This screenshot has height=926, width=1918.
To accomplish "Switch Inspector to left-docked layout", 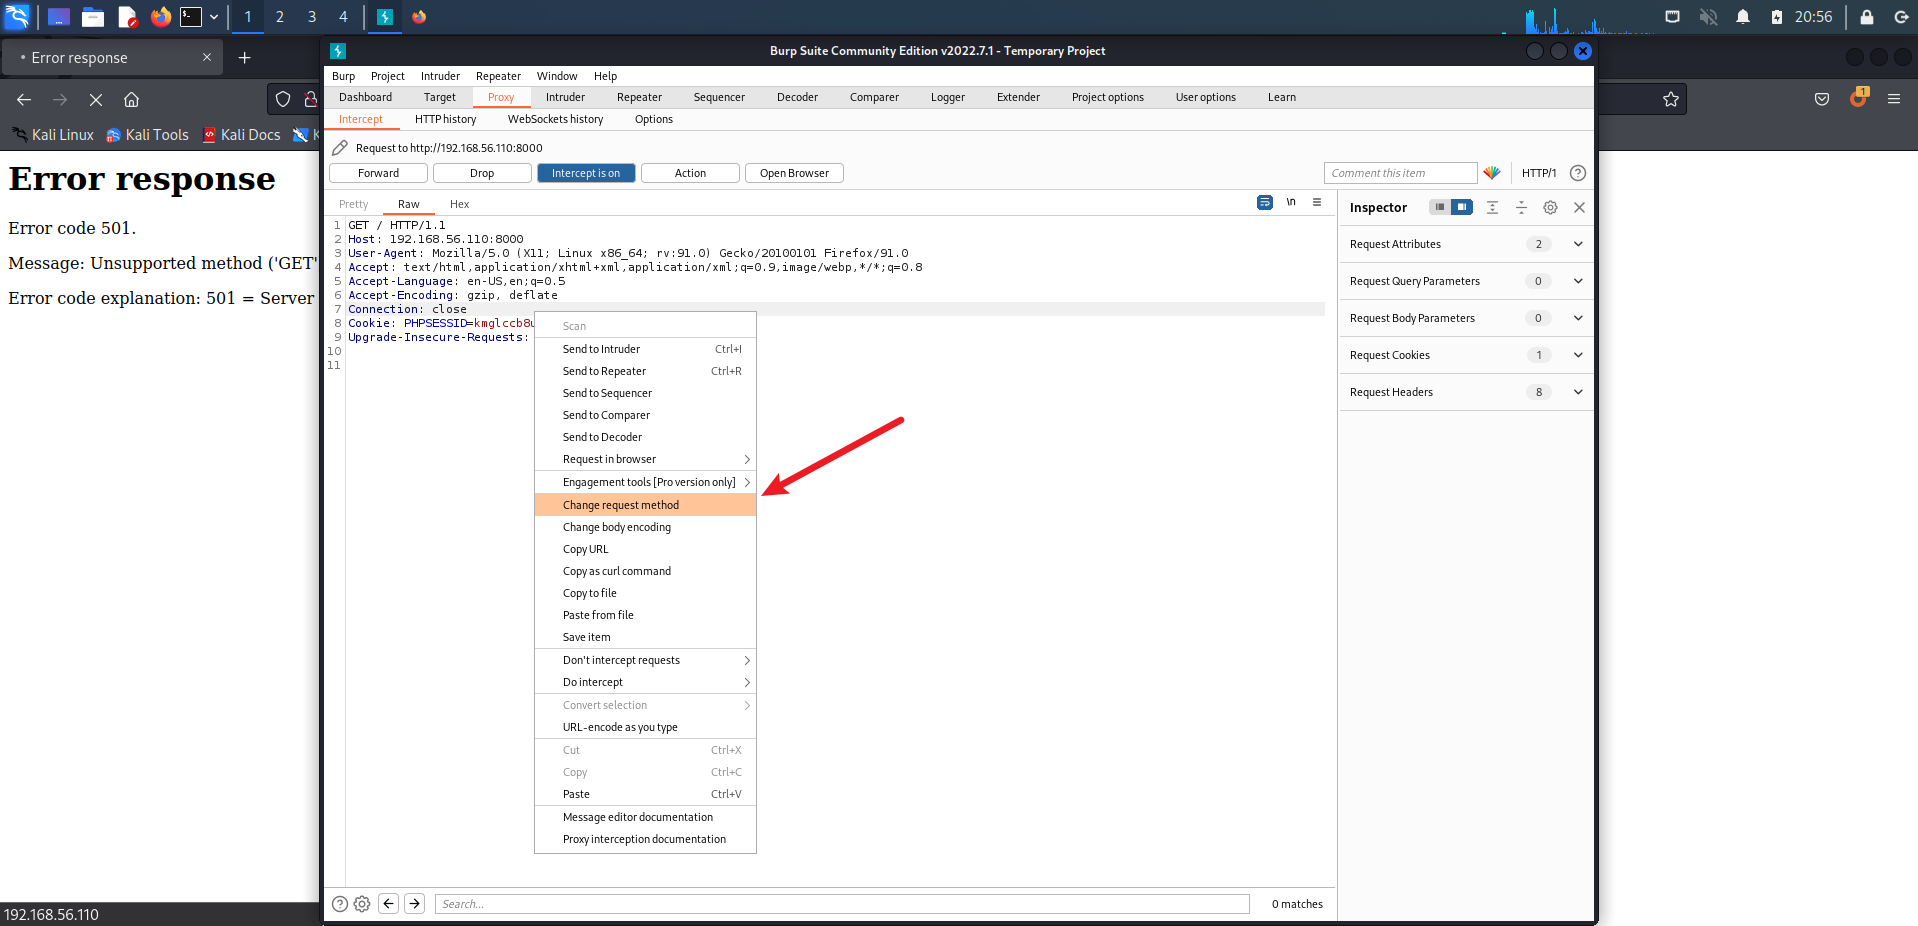I will (1440, 207).
